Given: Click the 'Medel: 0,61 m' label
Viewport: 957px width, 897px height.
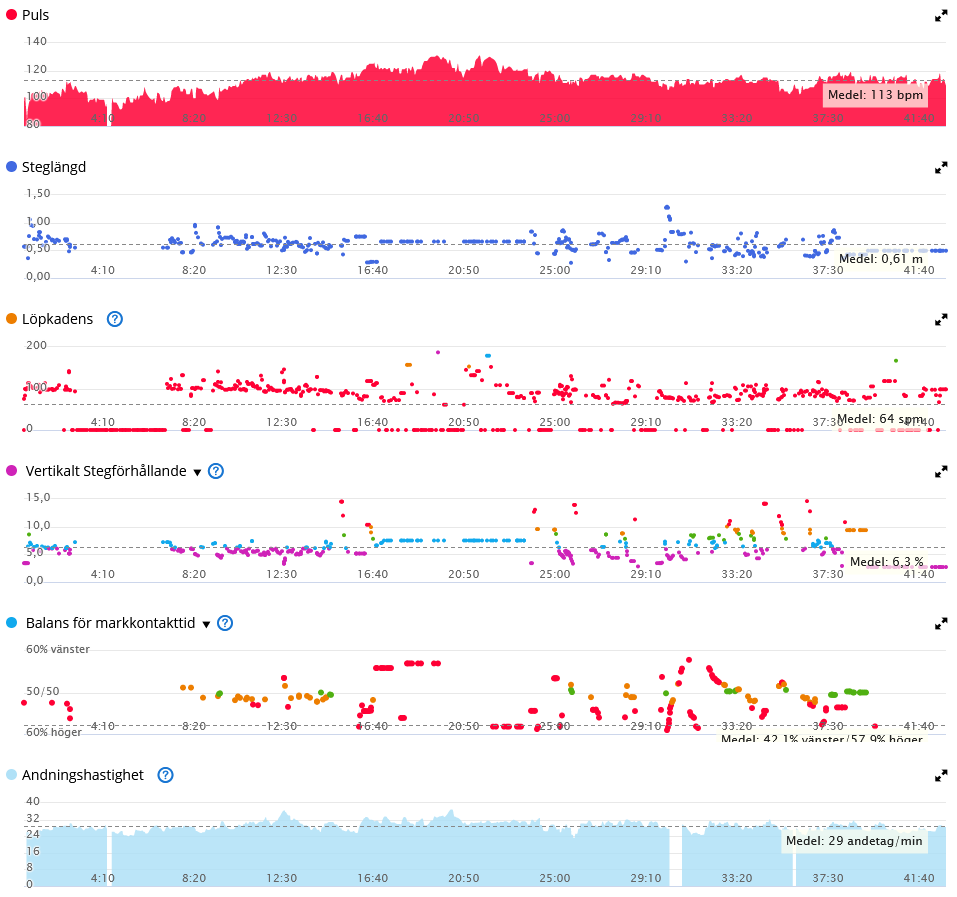Looking at the screenshot, I should click(x=881, y=259).
